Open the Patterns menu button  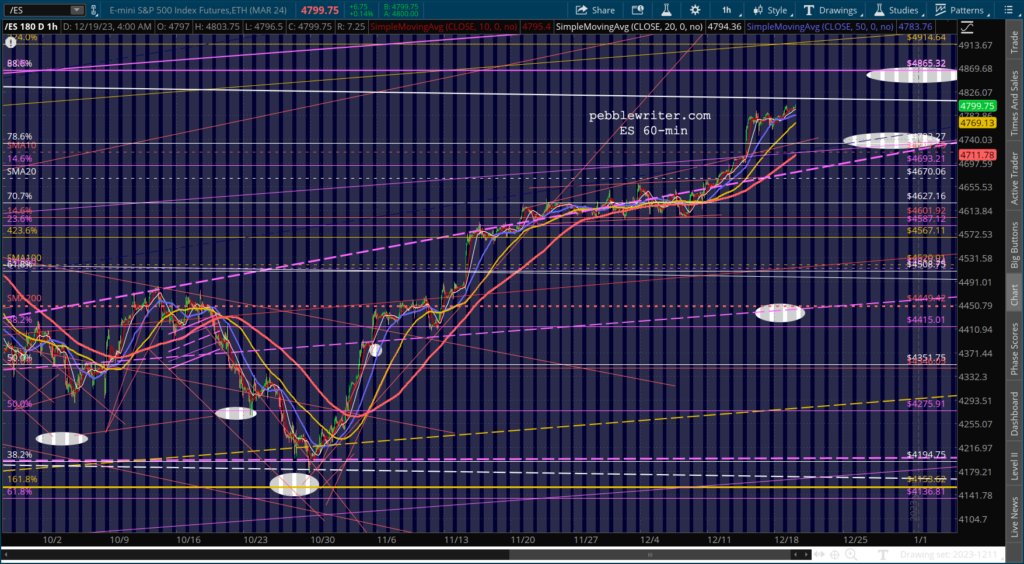tap(959, 9)
